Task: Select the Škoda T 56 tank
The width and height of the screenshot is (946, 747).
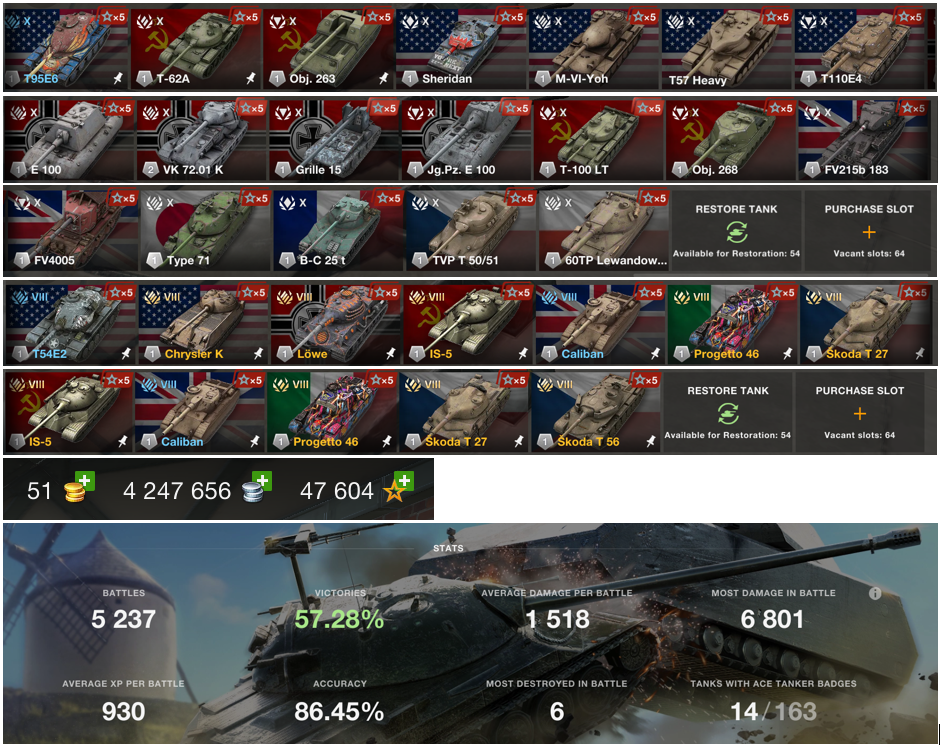Action: pyautogui.click(x=595, y=412)
